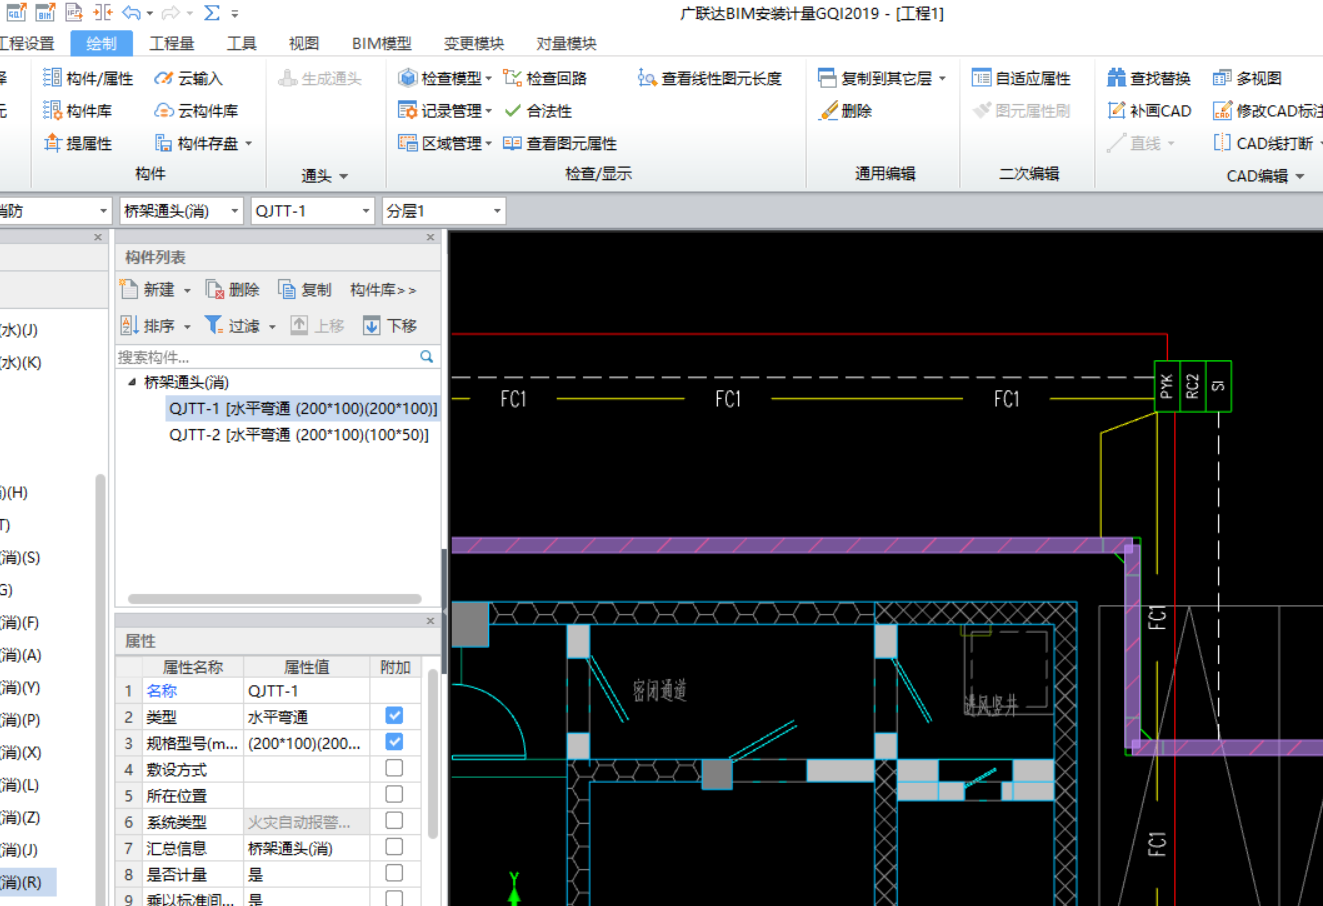Viewport: 1323px width, 906px height.
Task: Switch to the 工程量 ribbon tab
Action: [x=172, y=43]
